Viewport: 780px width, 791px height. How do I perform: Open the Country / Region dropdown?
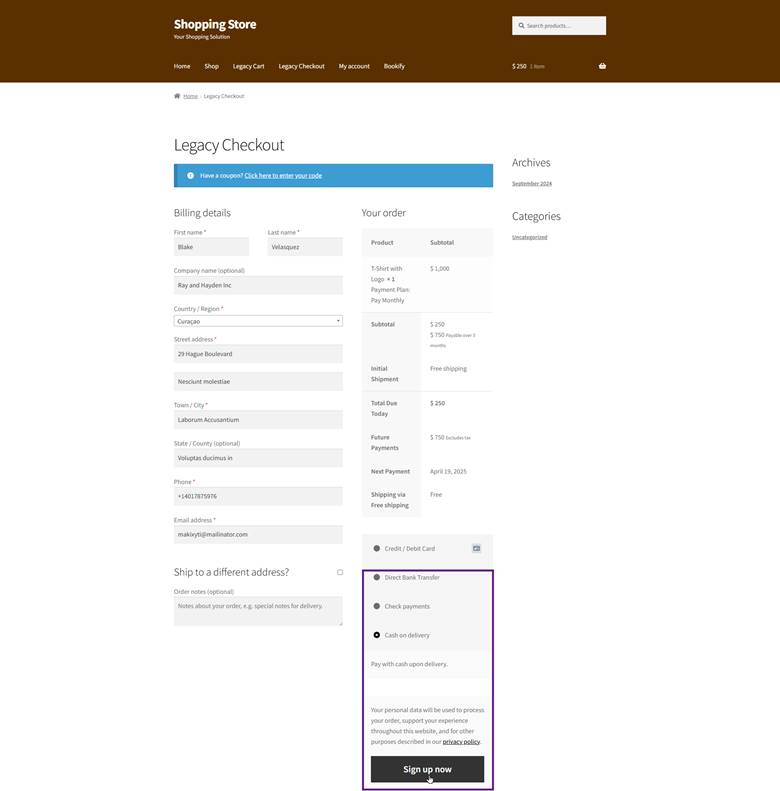tap(258, 321)
